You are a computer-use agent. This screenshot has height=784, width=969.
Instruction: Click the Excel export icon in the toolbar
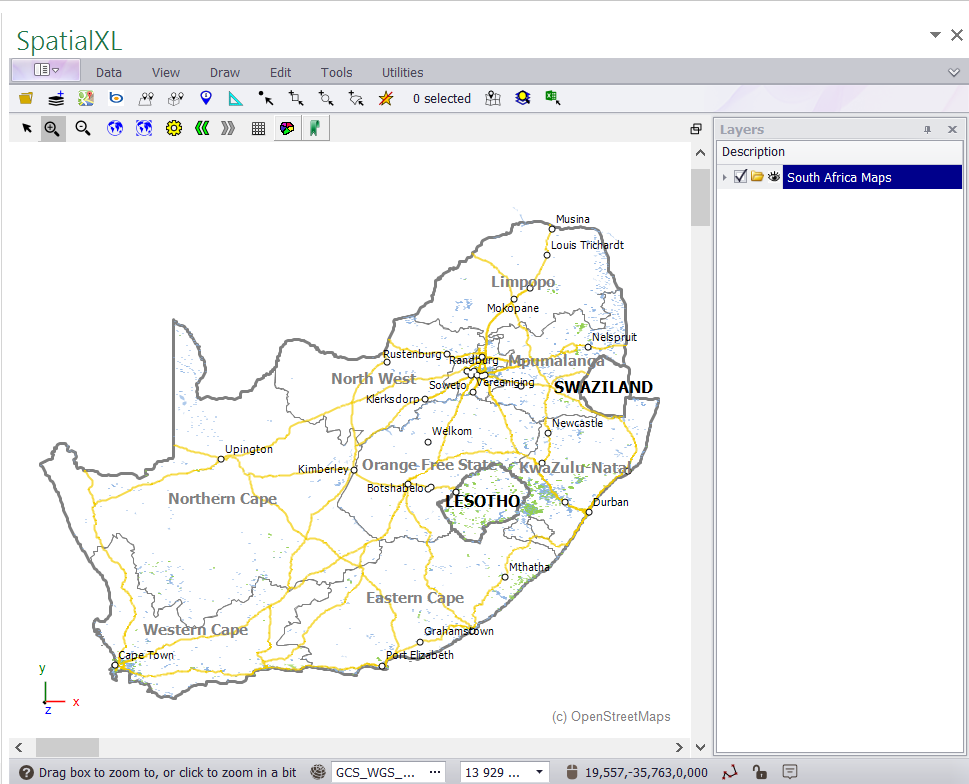pyautogui.click(x=552, y=97)
